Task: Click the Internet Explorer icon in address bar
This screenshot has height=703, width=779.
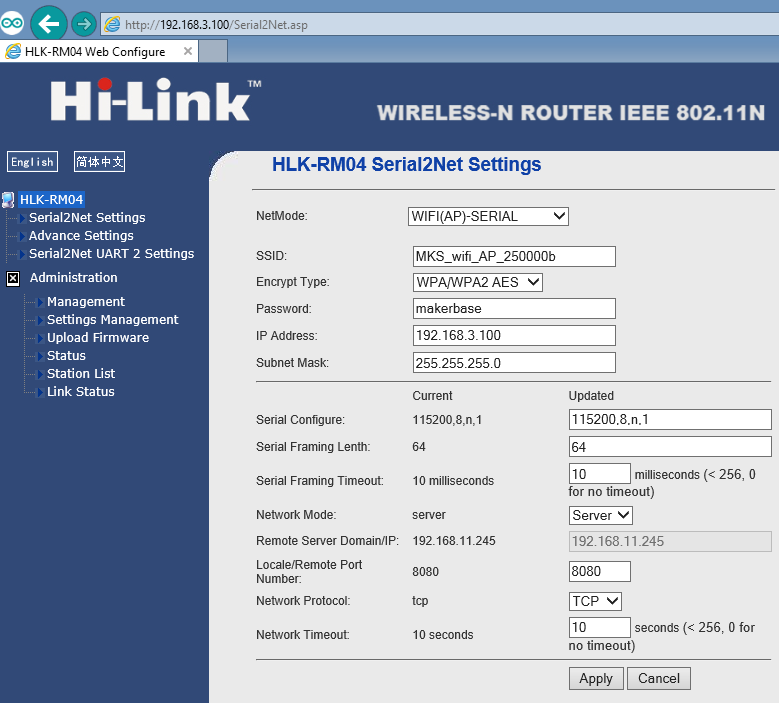Action: coord(112,24)
